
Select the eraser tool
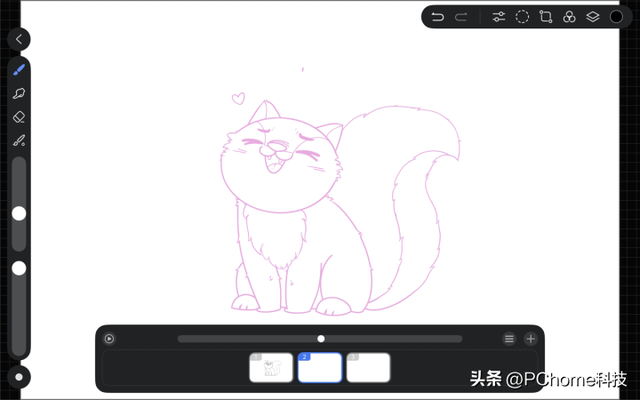(x=19, y=117)
